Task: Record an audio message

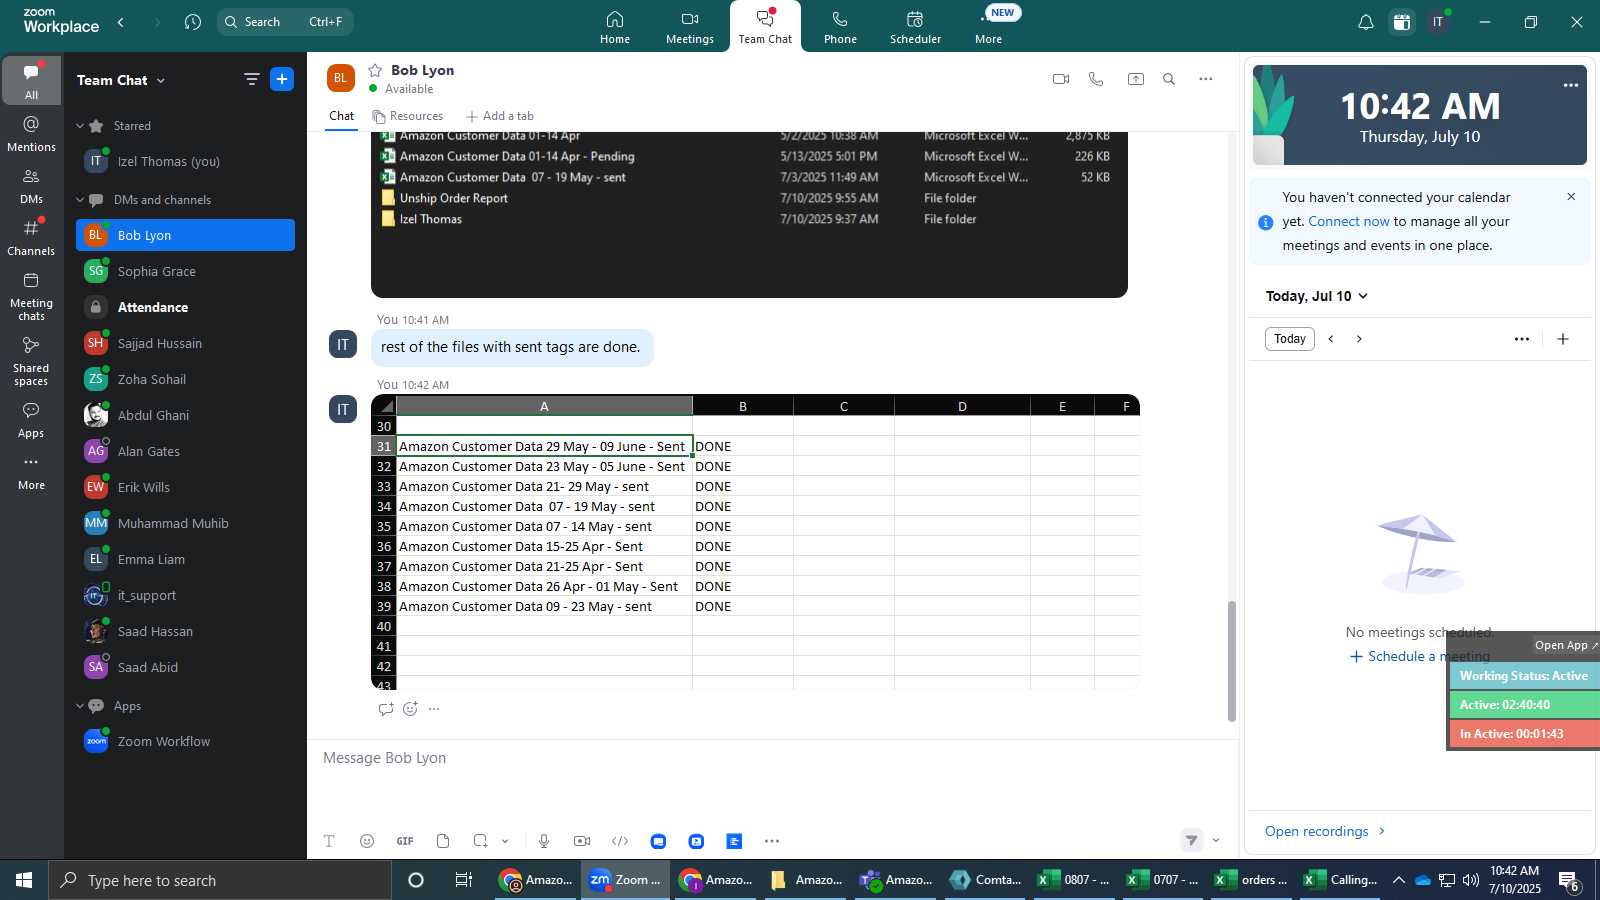Action: [x=544, y=841]
